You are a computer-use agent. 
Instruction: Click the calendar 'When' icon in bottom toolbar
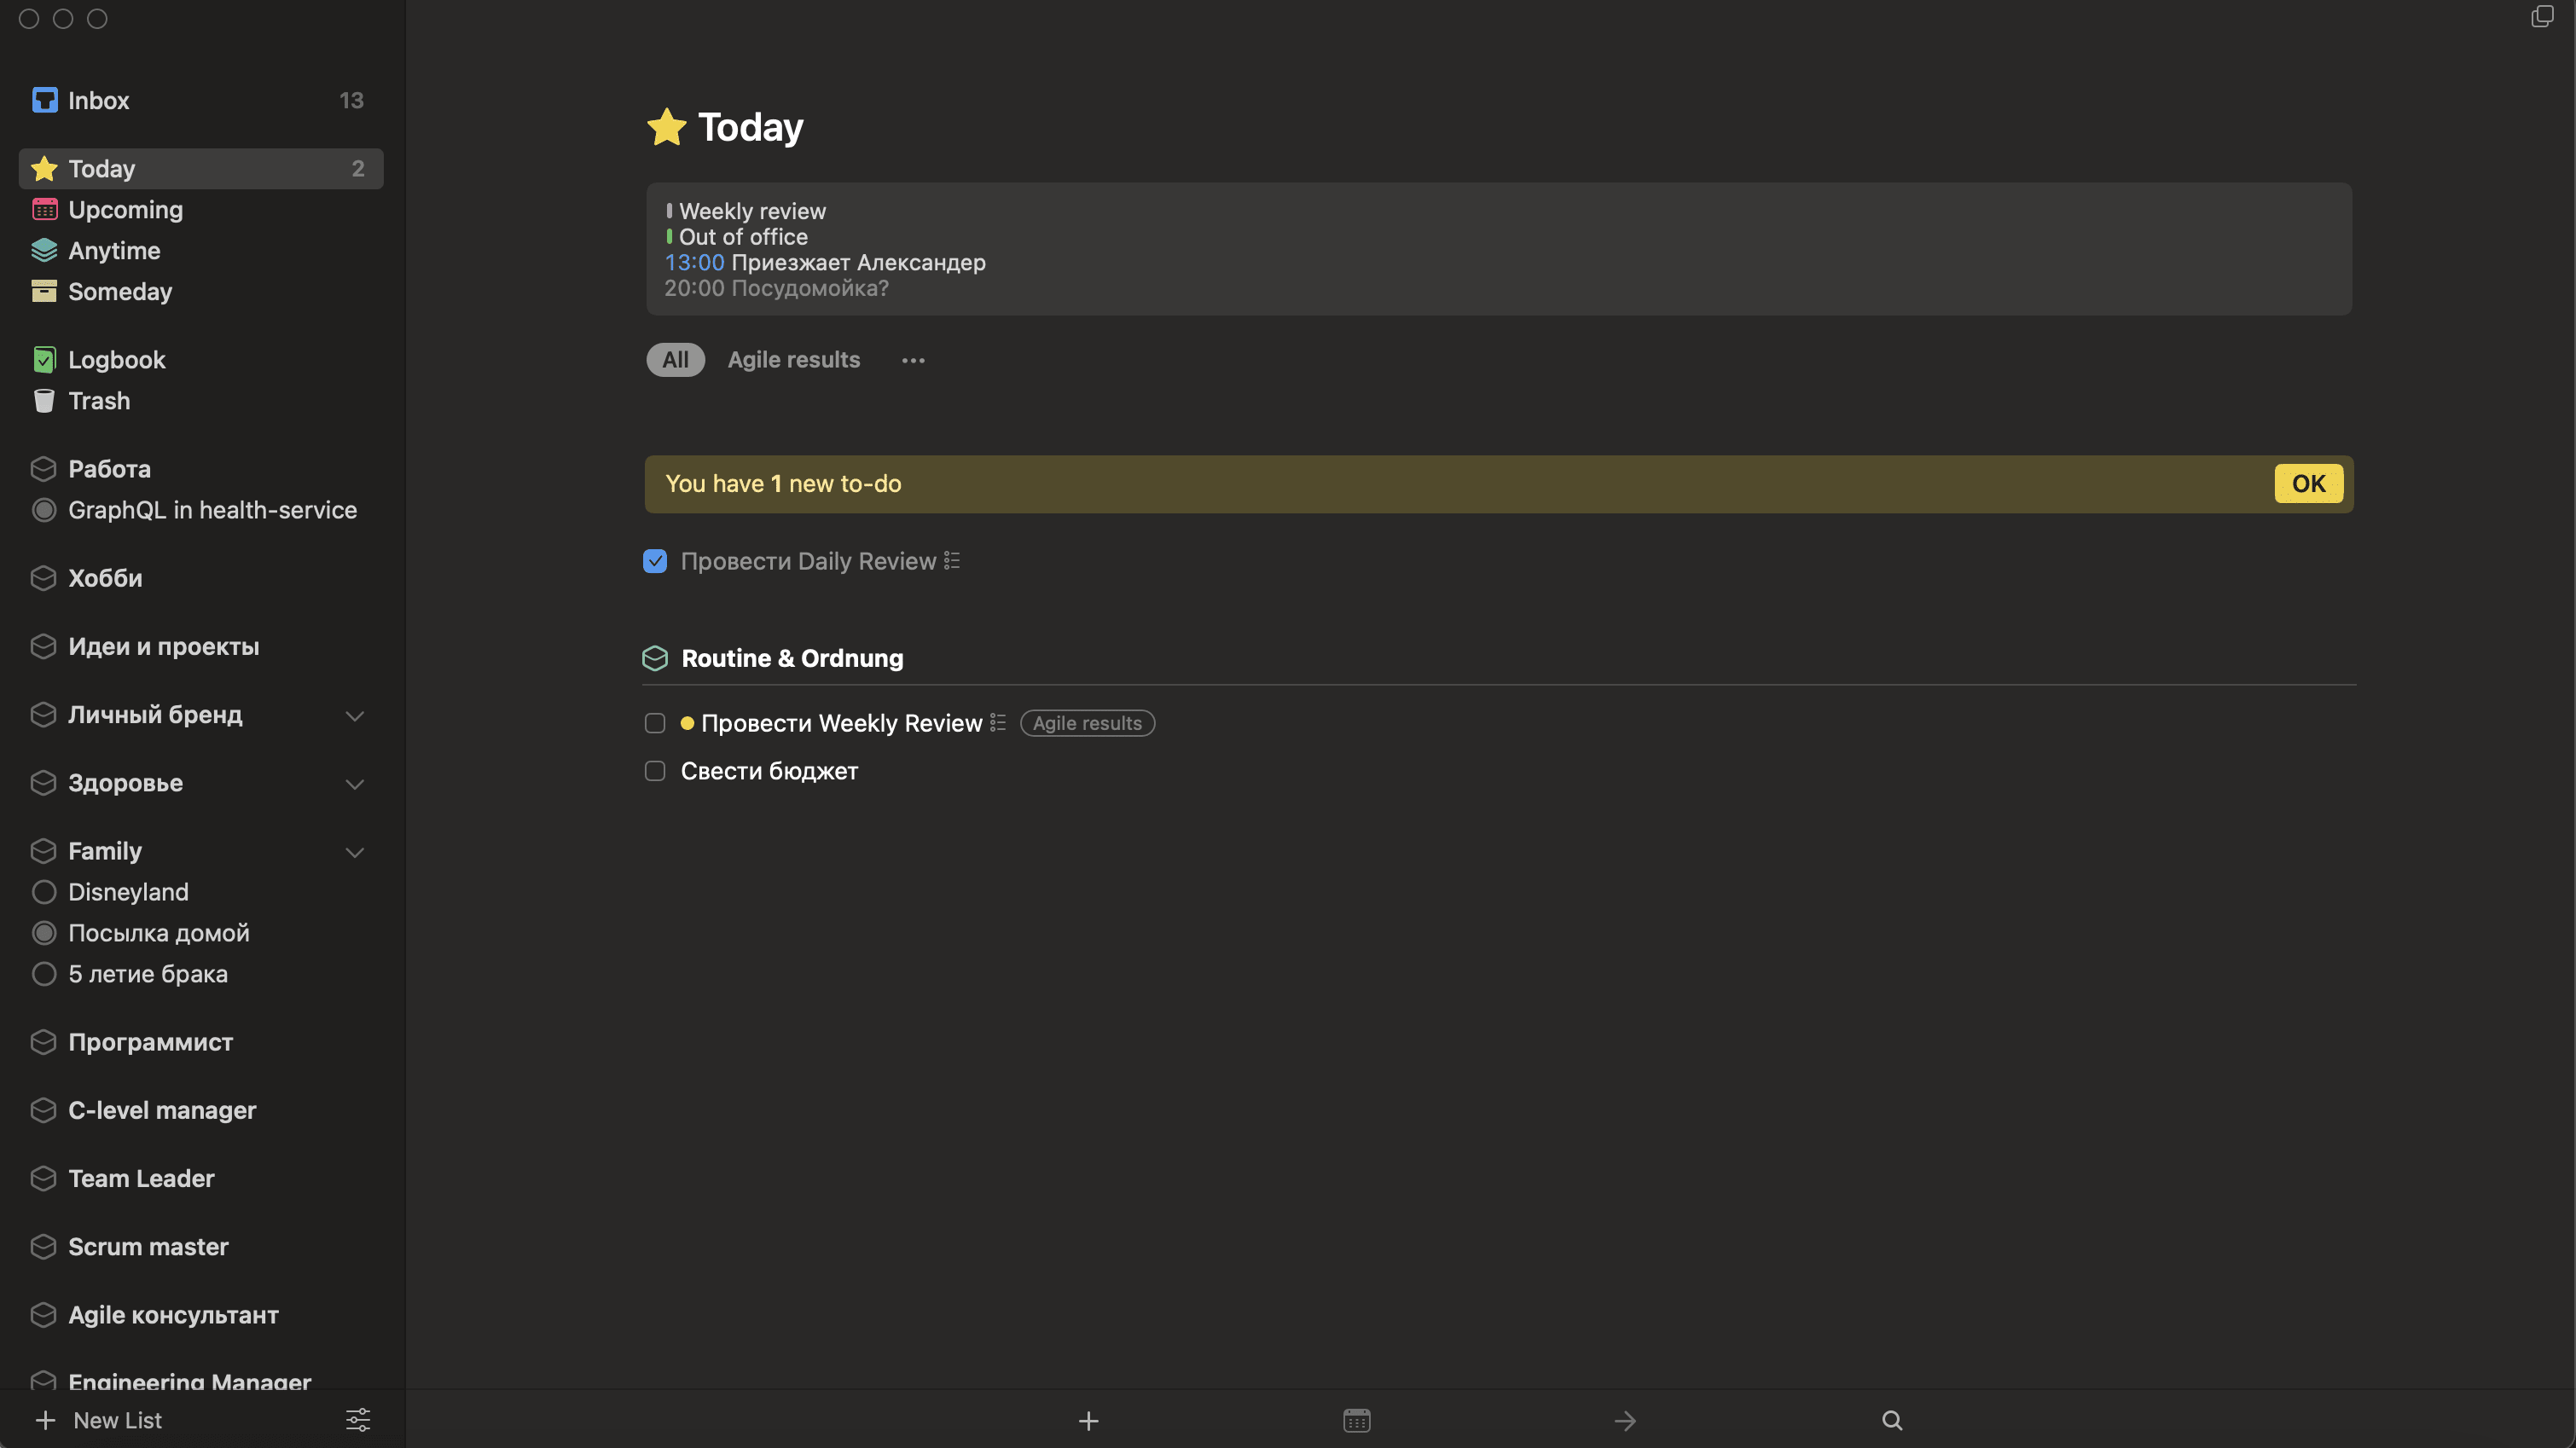tap(1356, 1420)
